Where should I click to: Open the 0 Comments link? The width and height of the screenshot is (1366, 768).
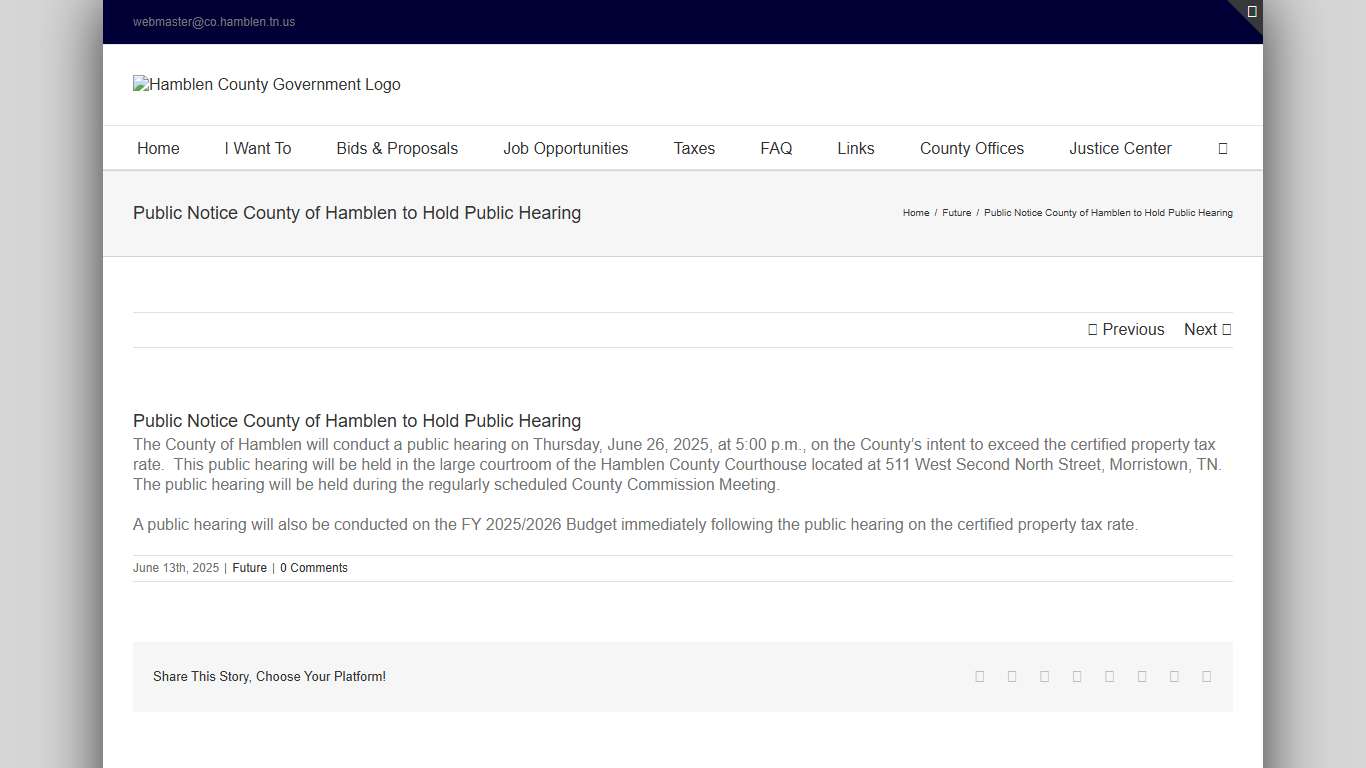click(x=313, y=567)
